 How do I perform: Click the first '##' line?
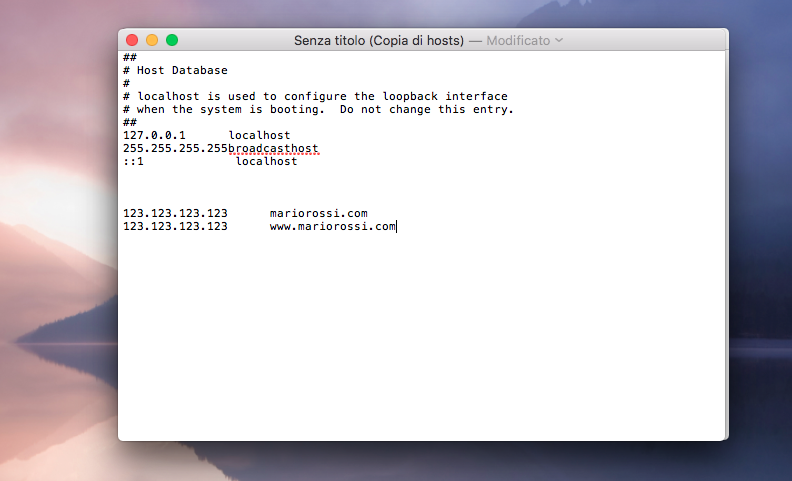130,57
